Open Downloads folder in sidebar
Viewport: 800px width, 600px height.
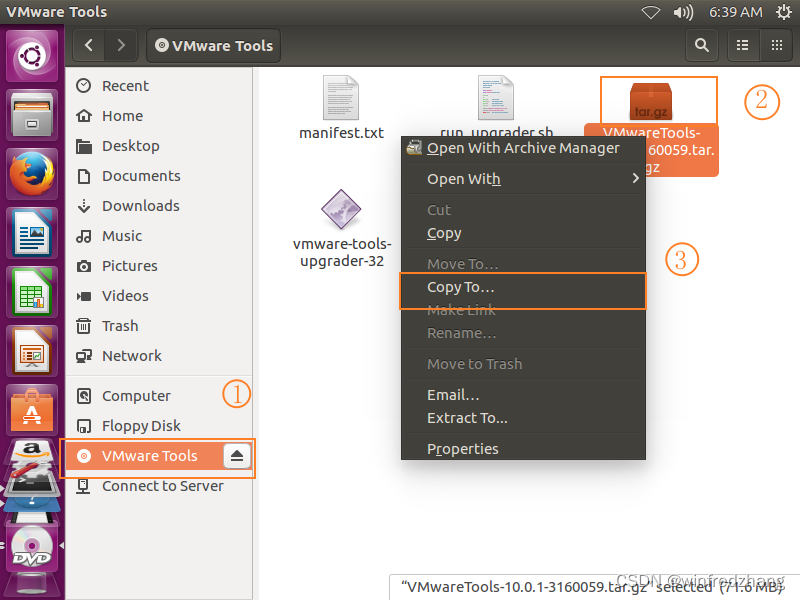tap(159, 206)
